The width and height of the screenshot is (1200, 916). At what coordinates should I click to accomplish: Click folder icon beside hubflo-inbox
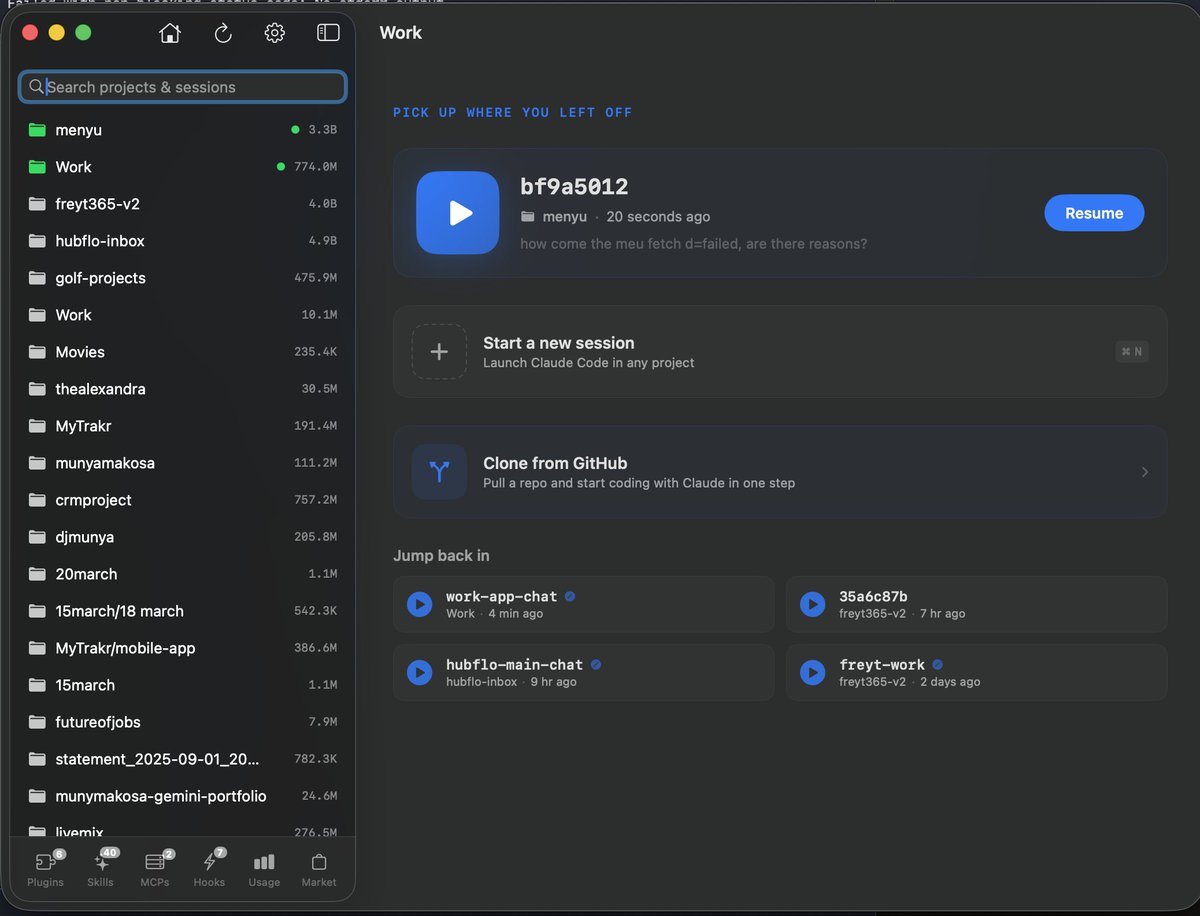(x=37, y=241)
